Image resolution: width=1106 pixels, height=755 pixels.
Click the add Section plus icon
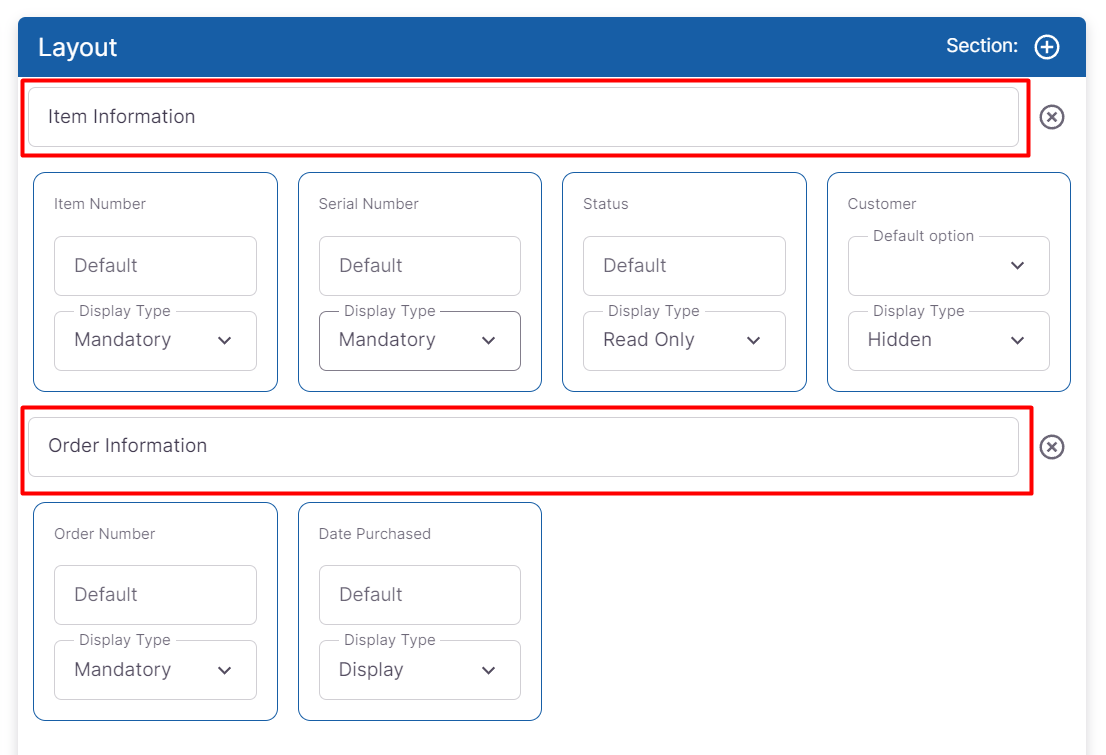pos(1046,47)
